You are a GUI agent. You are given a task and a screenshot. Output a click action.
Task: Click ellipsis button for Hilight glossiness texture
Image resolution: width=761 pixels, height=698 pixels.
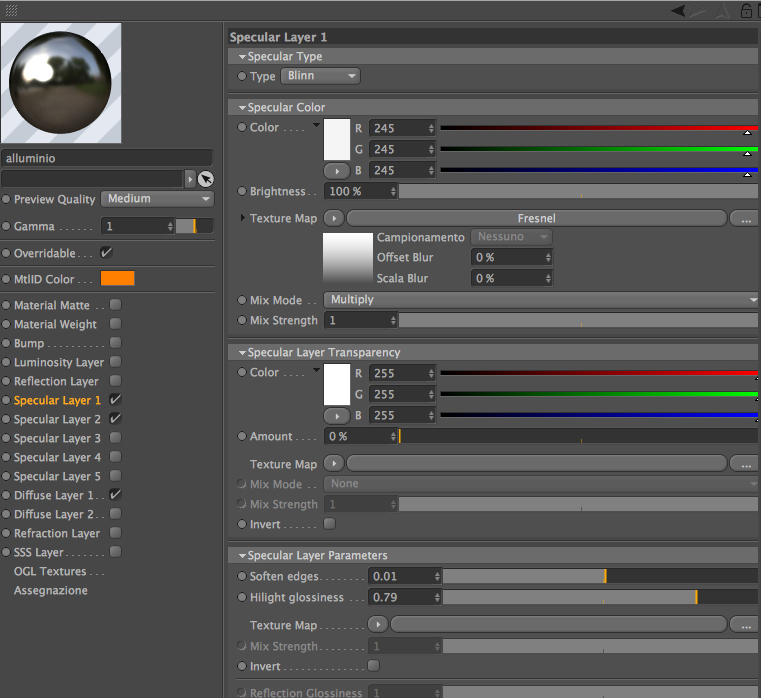click(746, 625)
